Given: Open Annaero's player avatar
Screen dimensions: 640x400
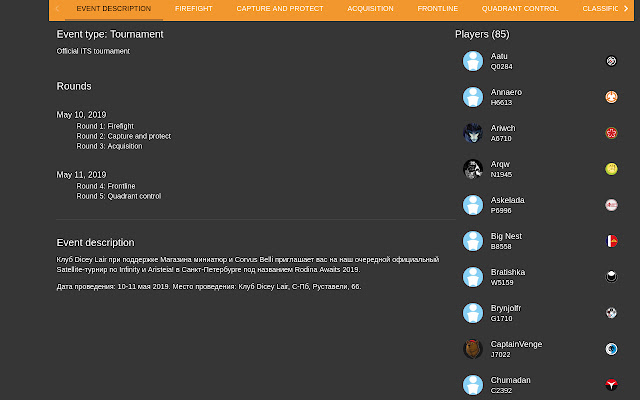Looking at the screenshot, I should [x=473, y=97].
